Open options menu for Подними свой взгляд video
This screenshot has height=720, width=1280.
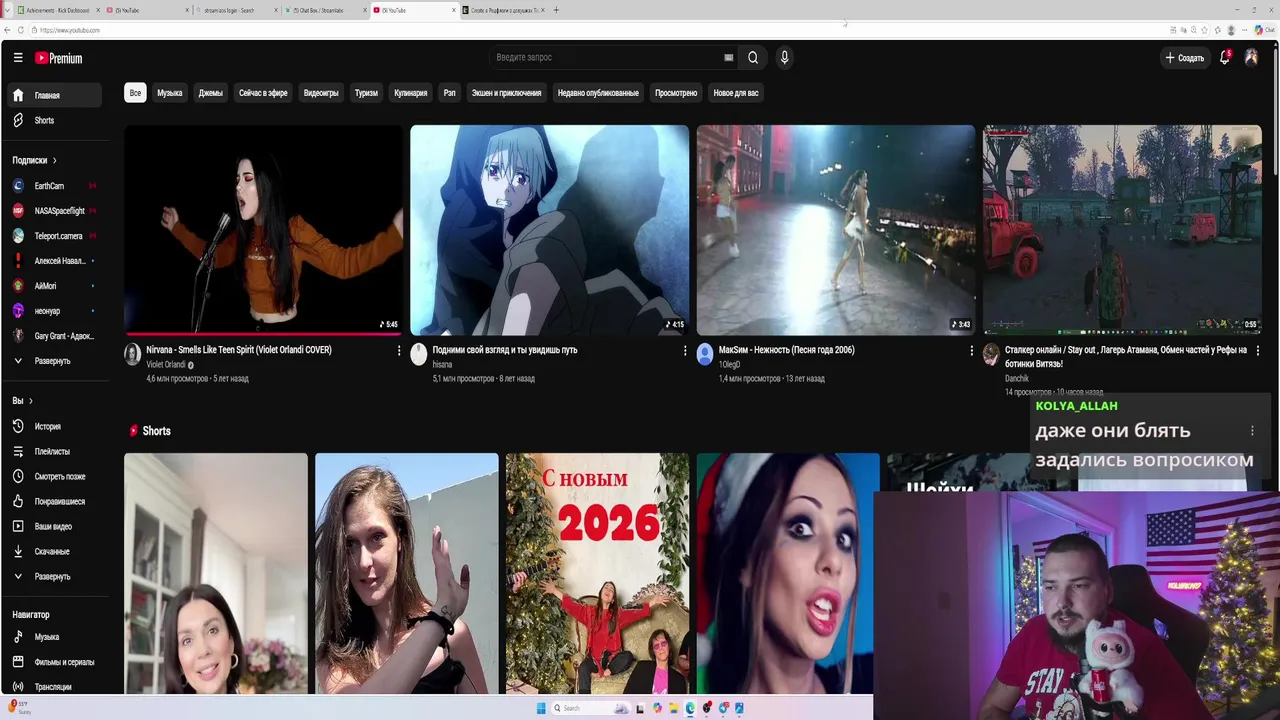point(685,351)
